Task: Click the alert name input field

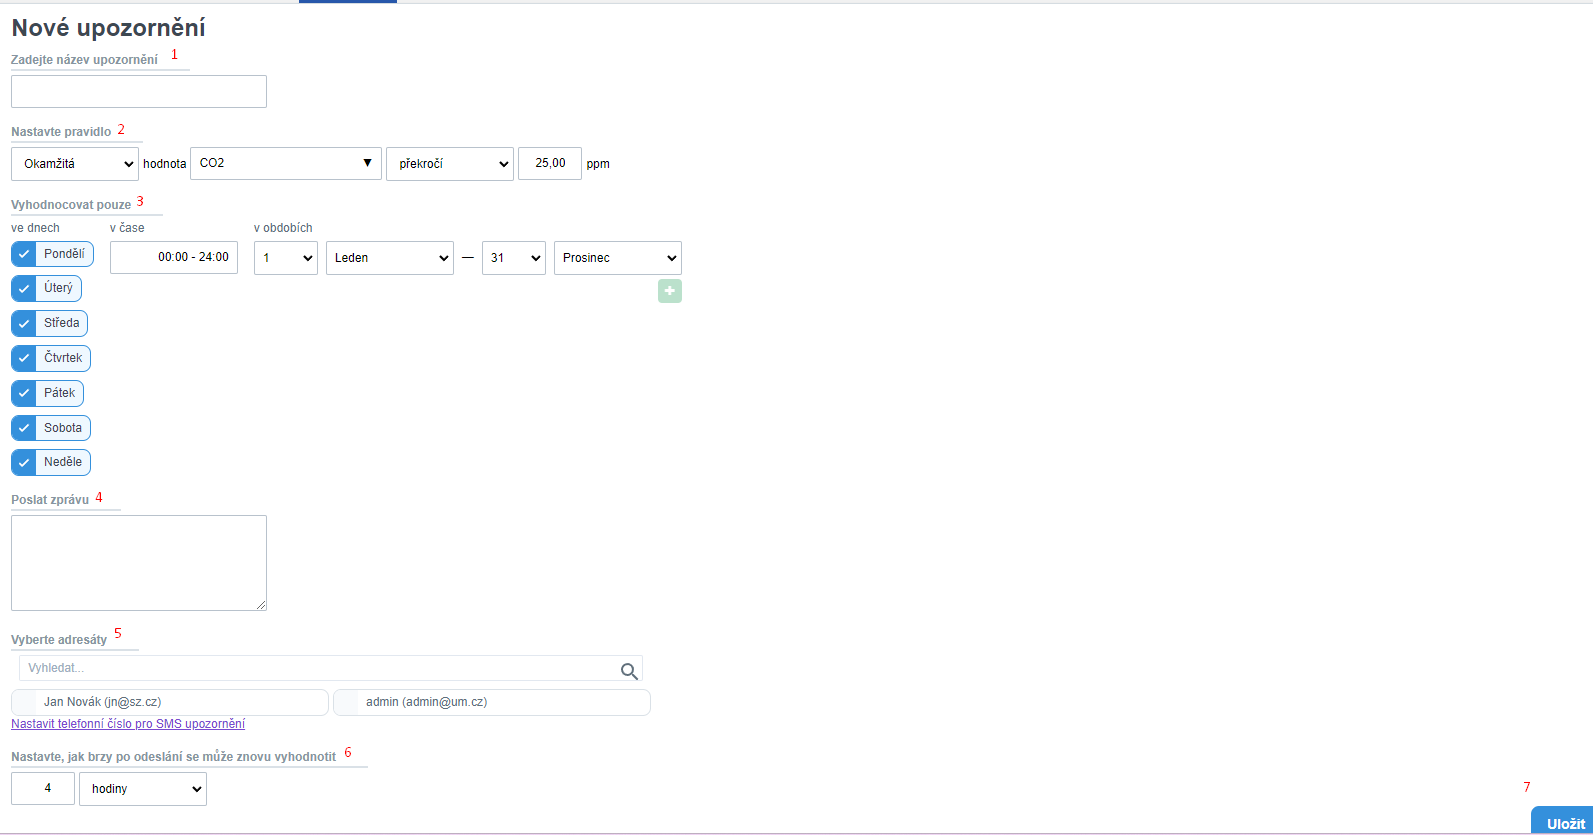Action: tap(139, 92)
